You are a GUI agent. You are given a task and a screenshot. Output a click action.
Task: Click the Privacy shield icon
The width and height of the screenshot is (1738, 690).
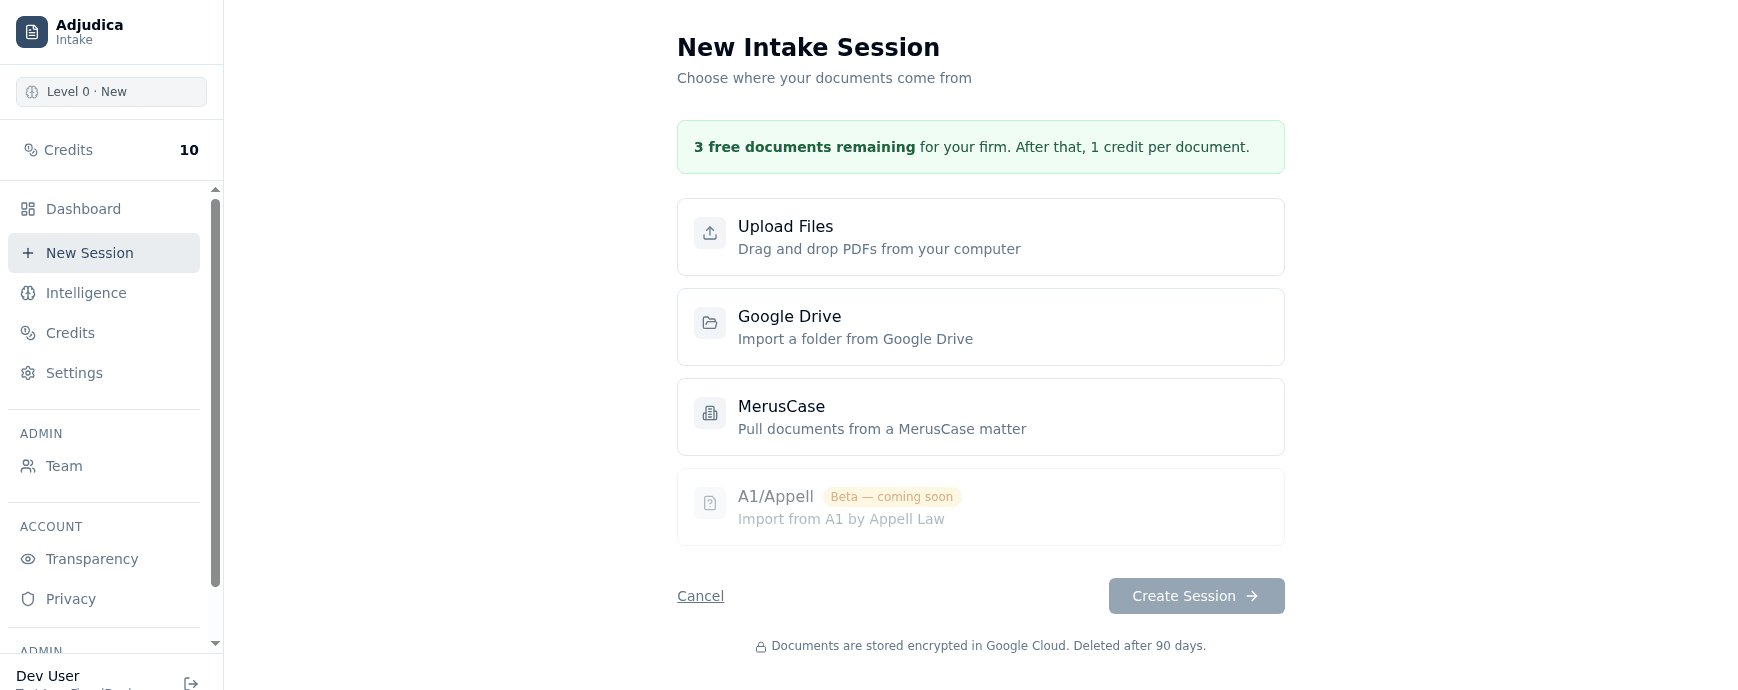click(28, 599)
